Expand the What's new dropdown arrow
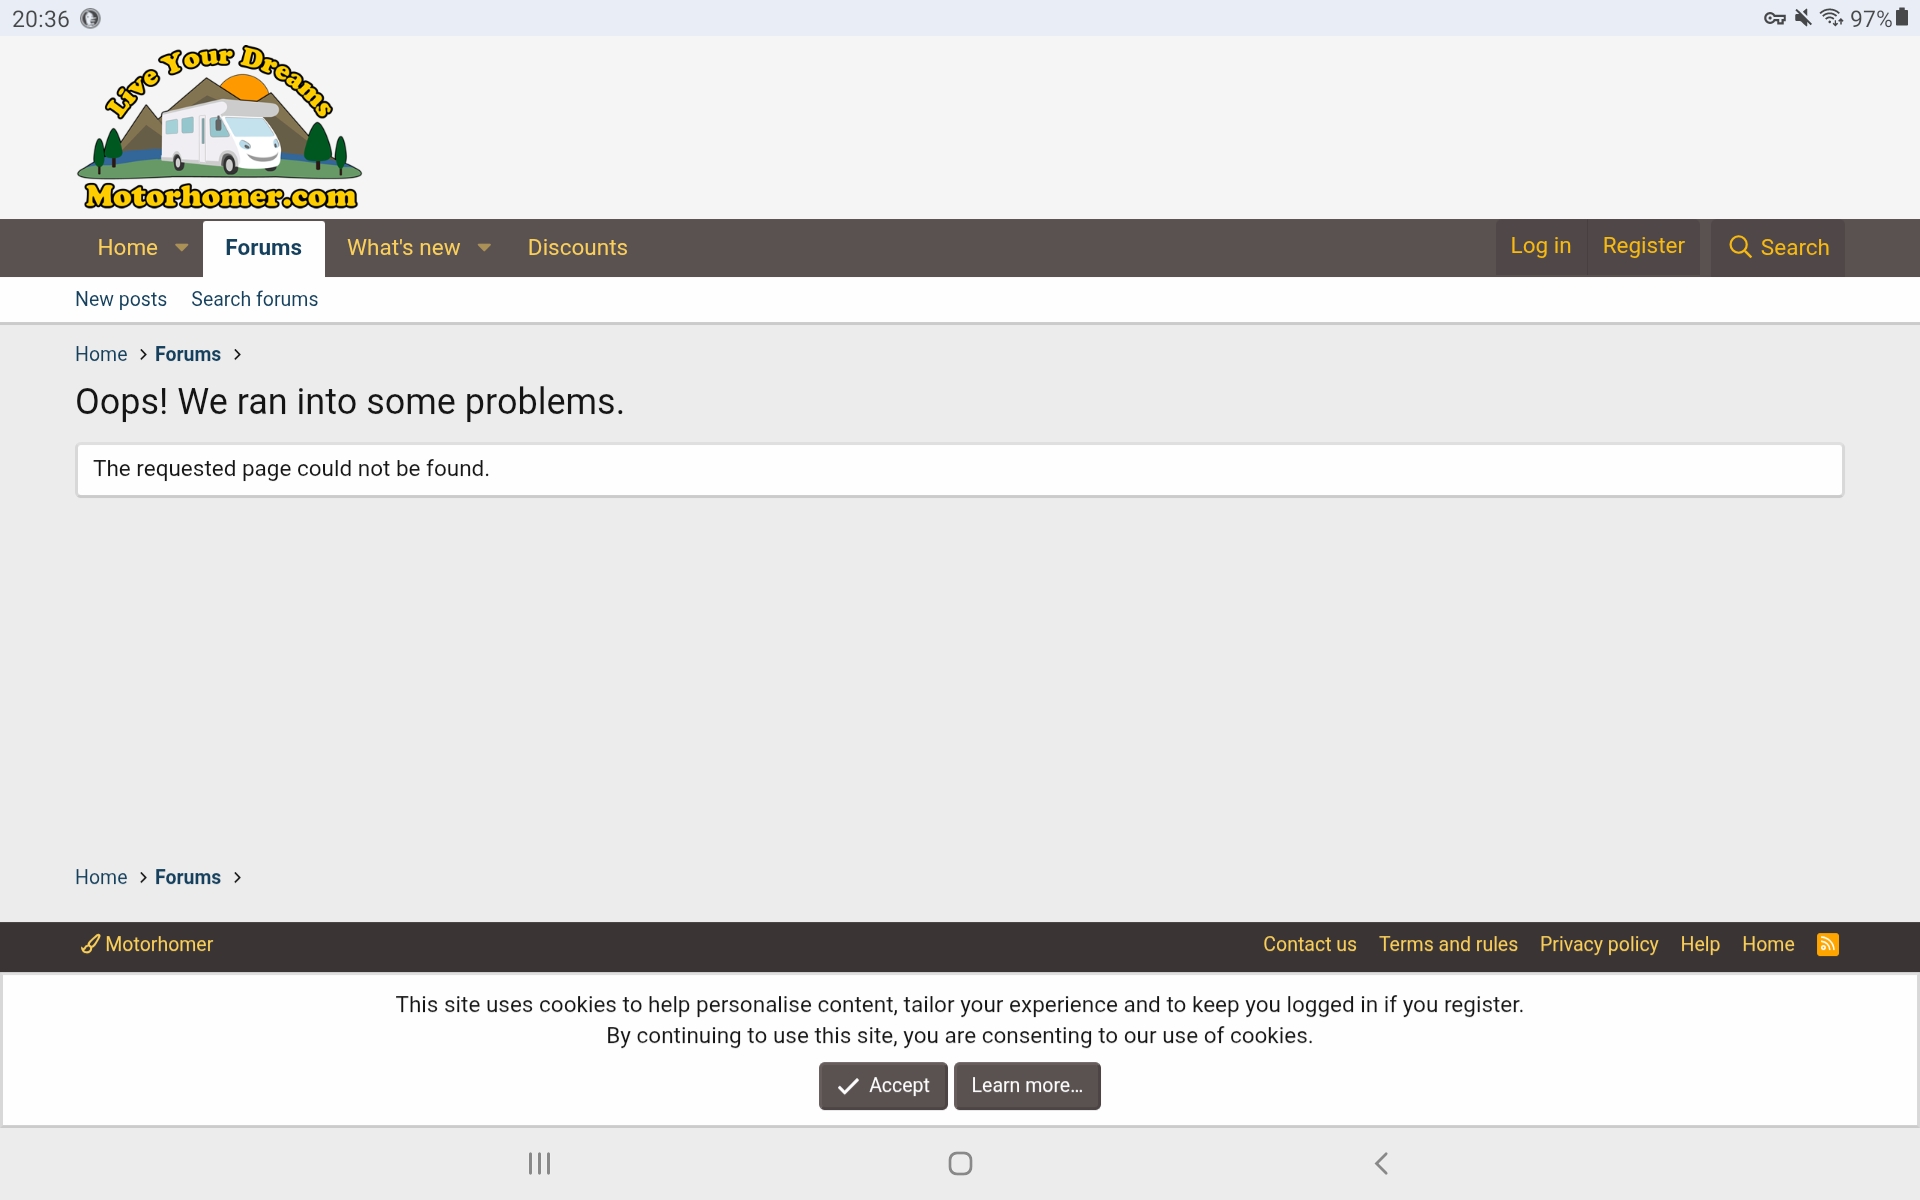Viewport: 1920px width, 1200px height. click(x=484, y=247)
